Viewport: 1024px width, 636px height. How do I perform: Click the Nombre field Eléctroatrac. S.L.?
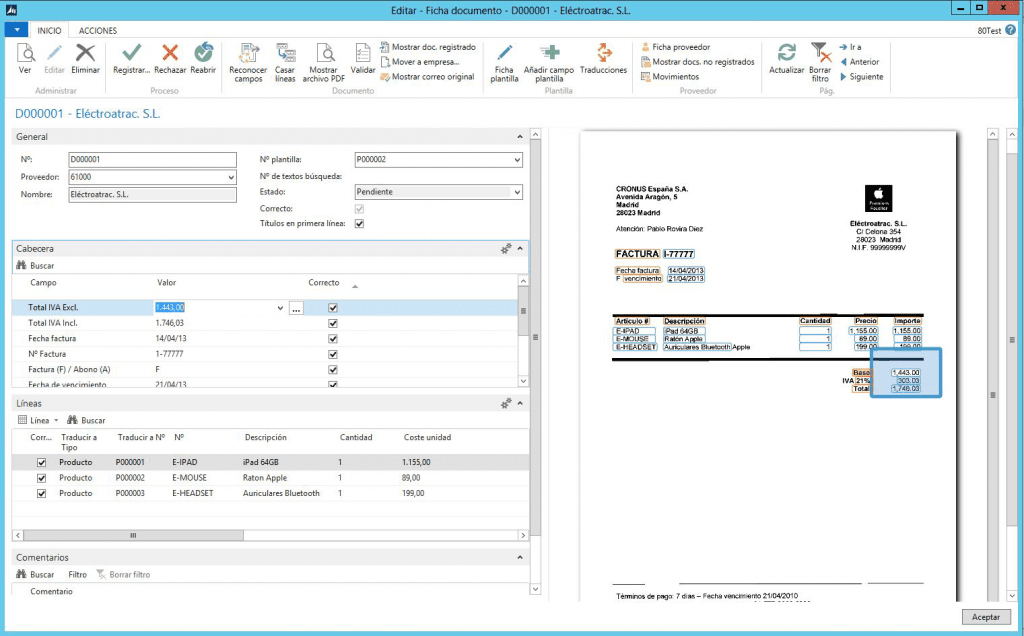(x=153, y=195)
